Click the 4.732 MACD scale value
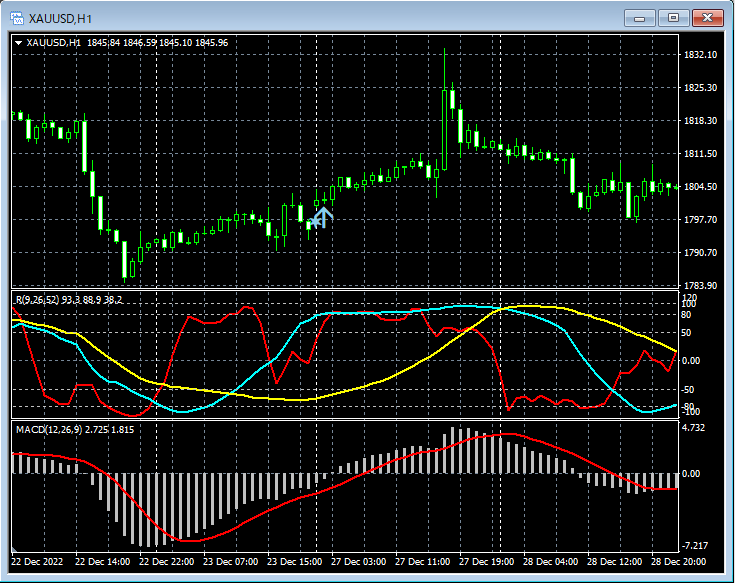The height and width of the screenshot is (583, 736). 695,428
